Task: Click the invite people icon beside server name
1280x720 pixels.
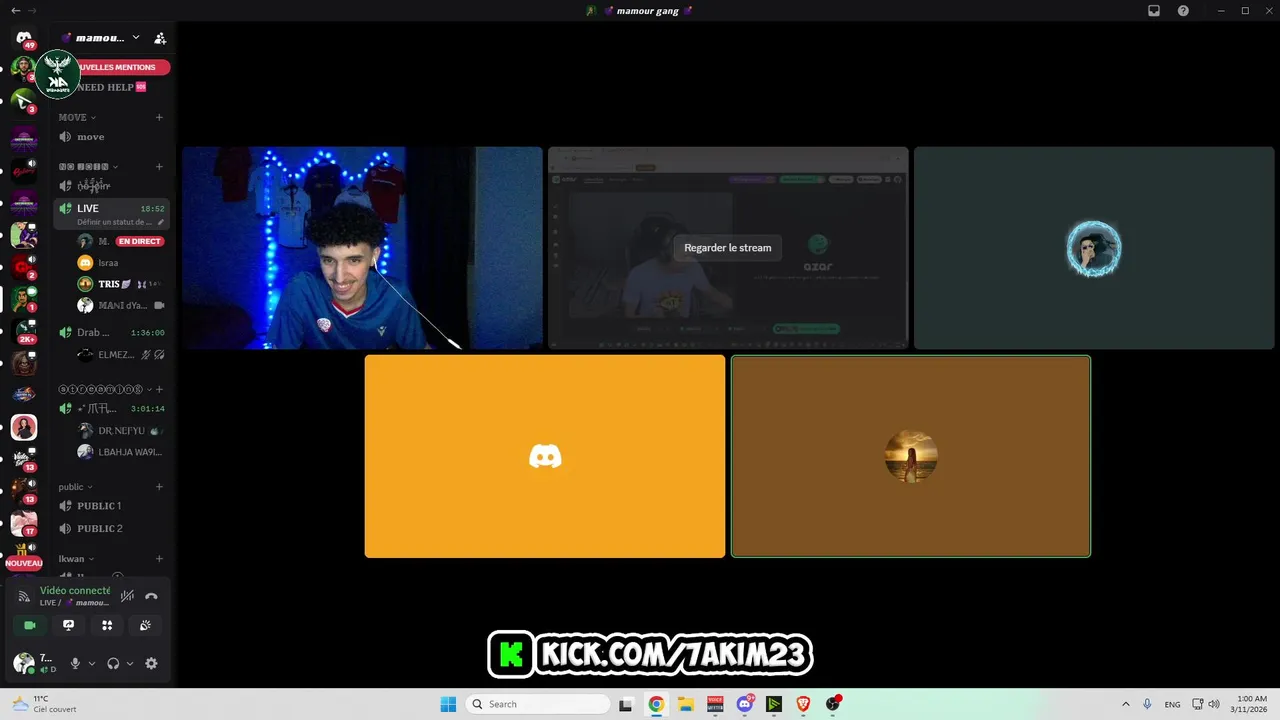Action: pyautogui.click(x=160, y=38)
